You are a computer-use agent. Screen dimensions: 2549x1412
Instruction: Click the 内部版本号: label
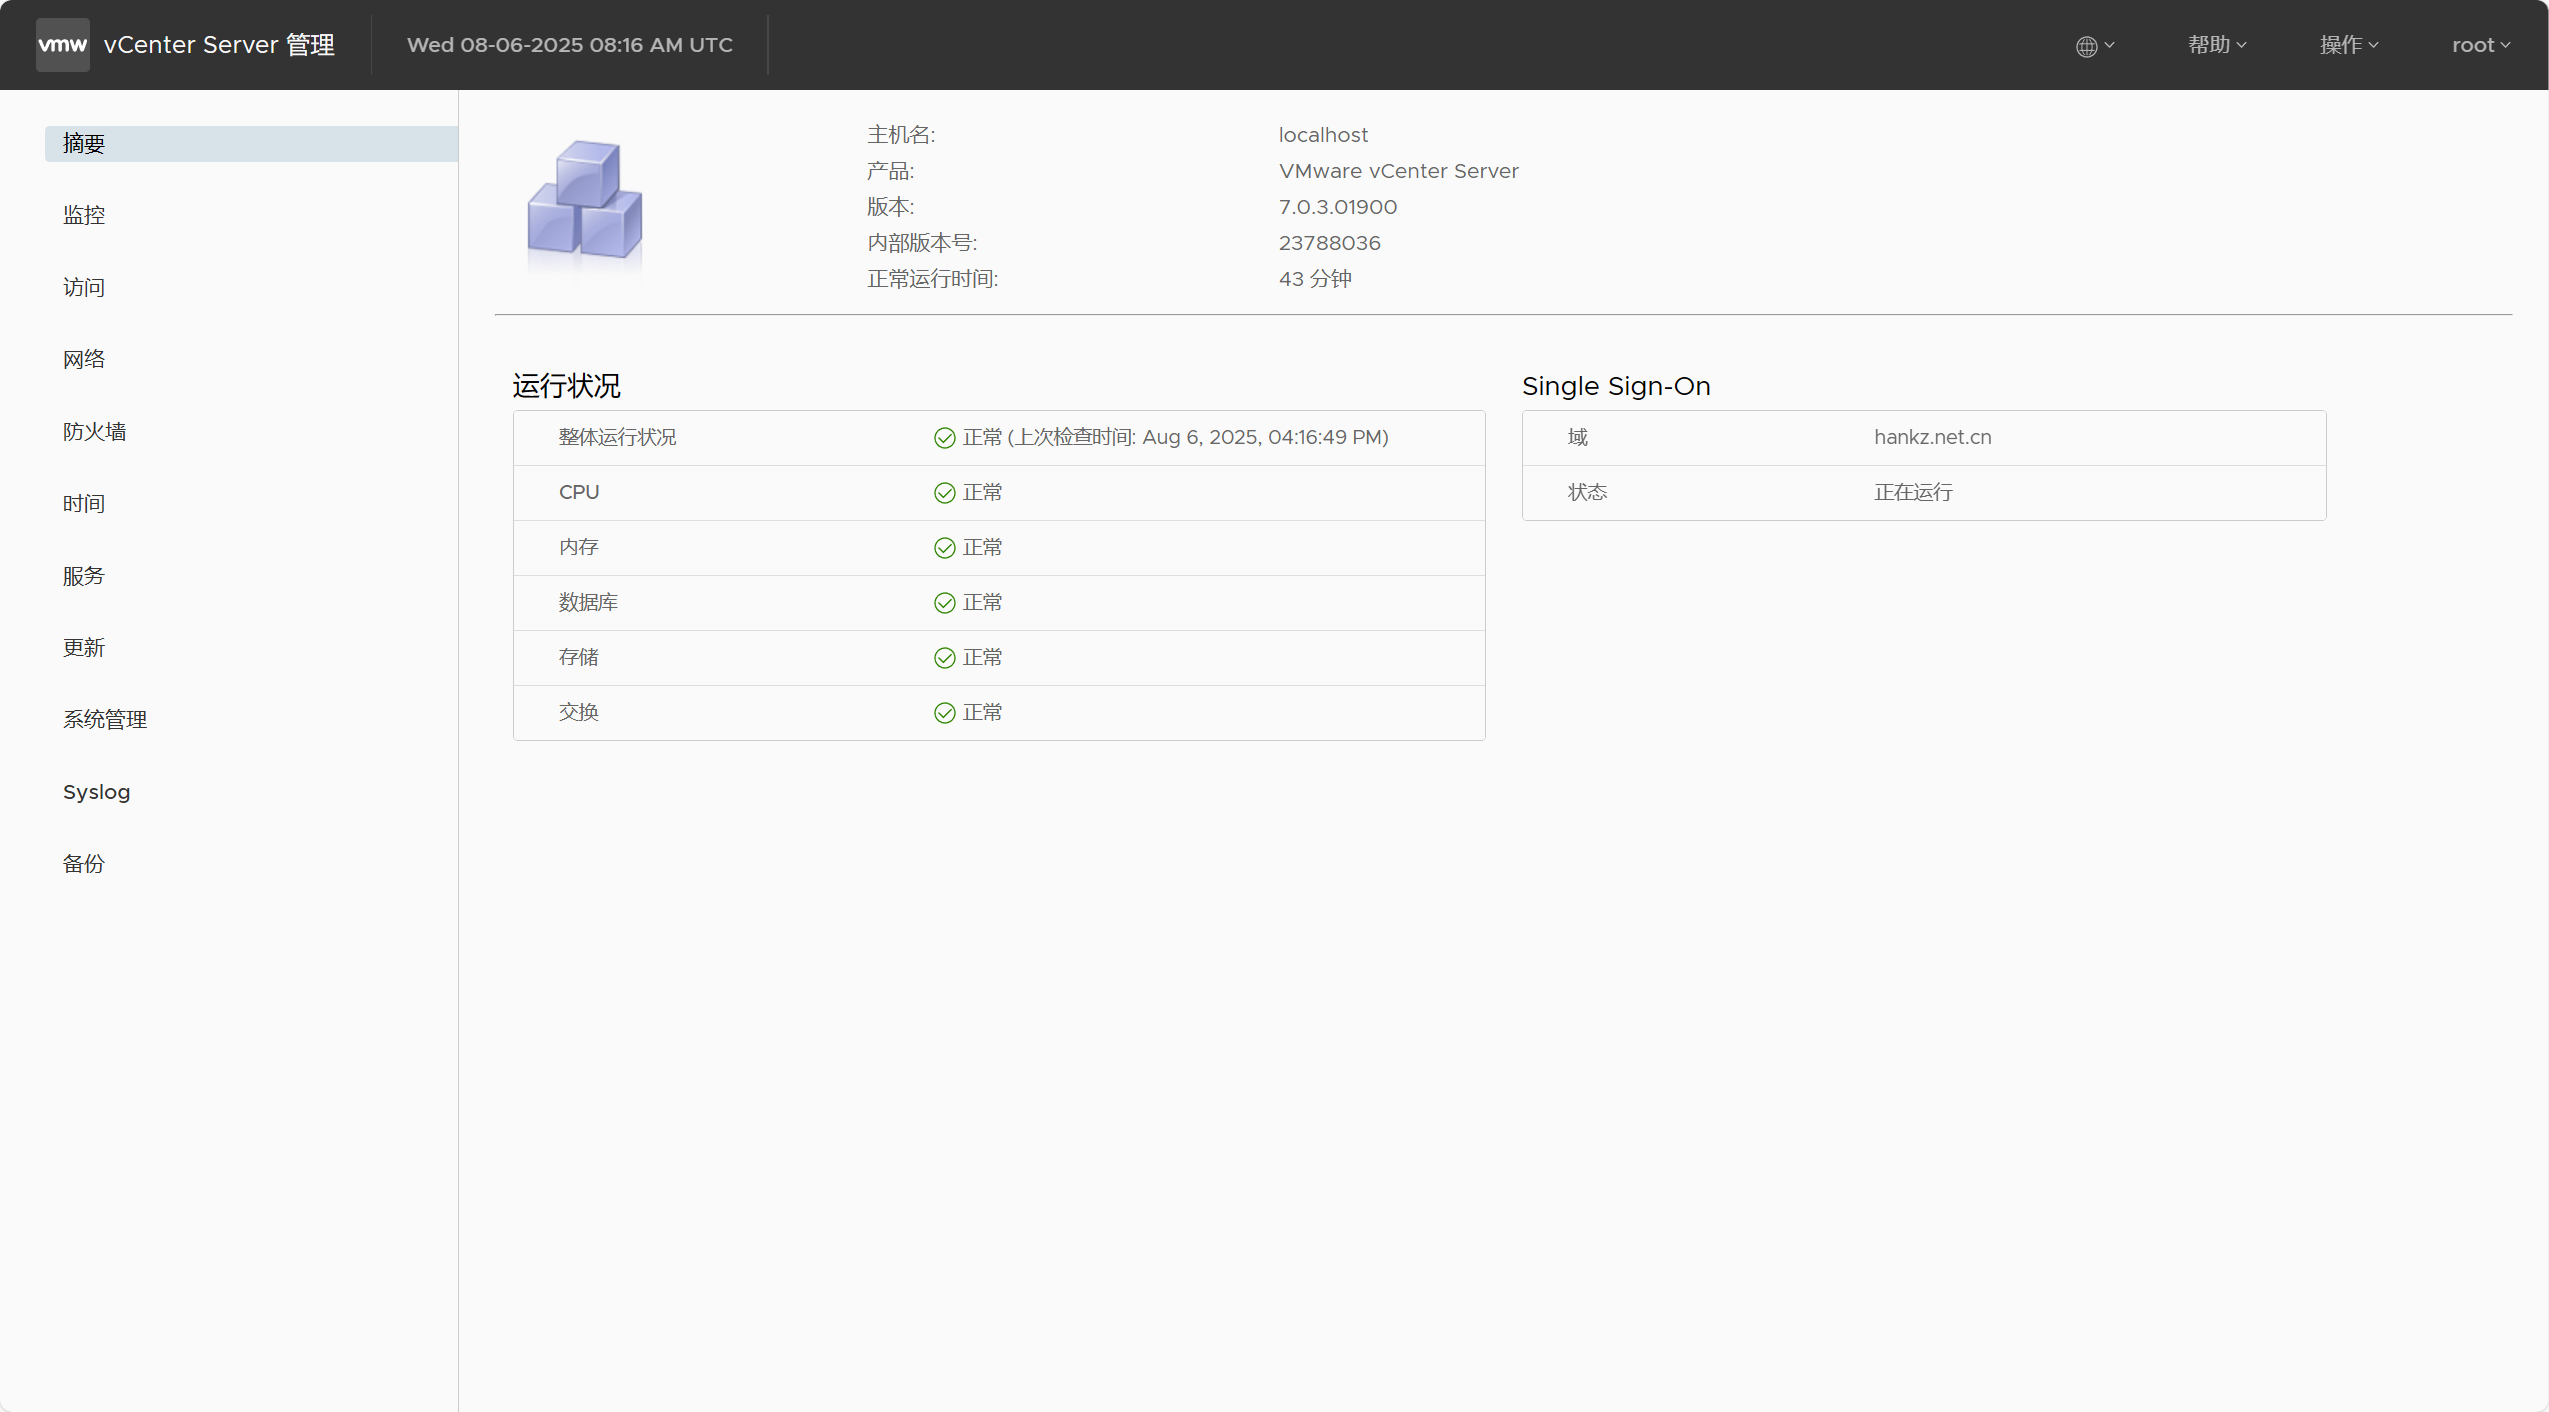pos(922,243)
